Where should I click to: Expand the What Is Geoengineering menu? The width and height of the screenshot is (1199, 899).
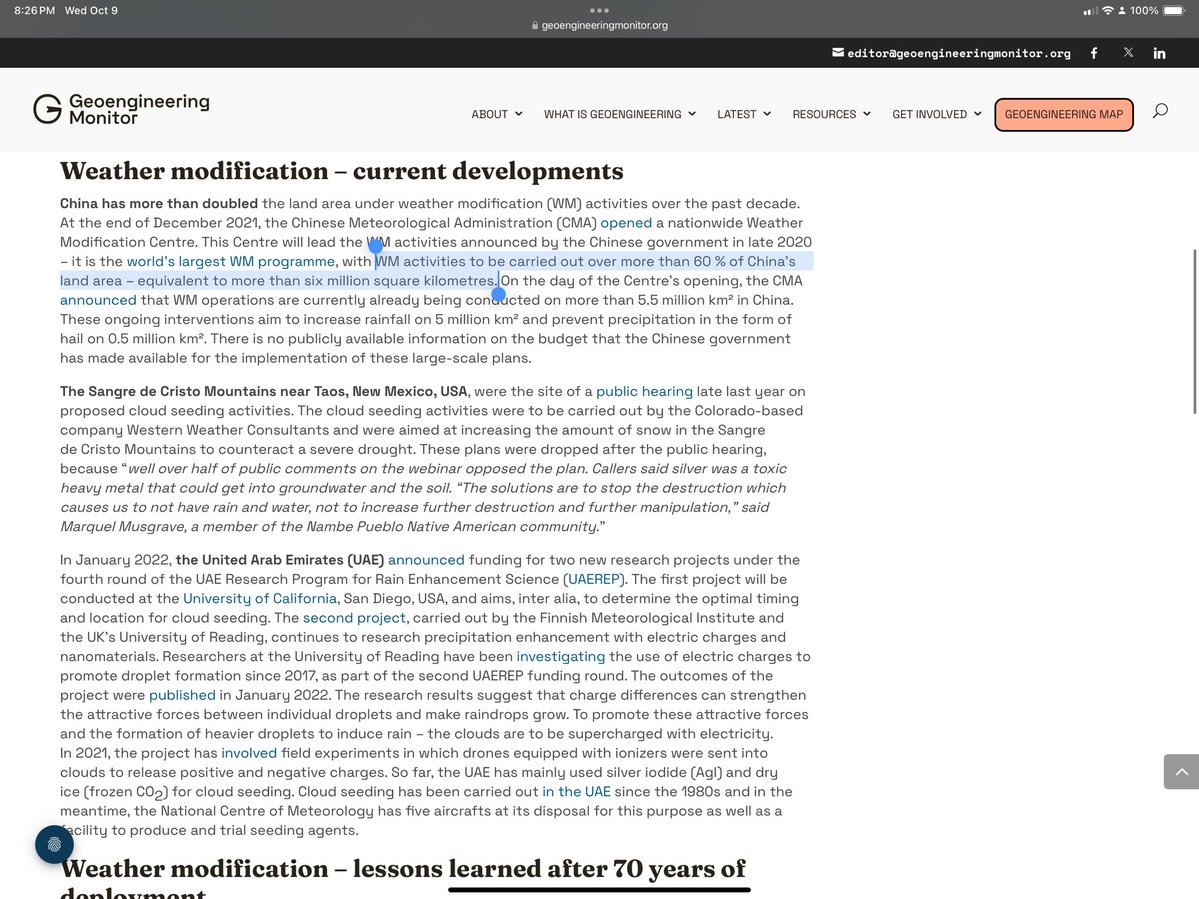click(619, 114)
